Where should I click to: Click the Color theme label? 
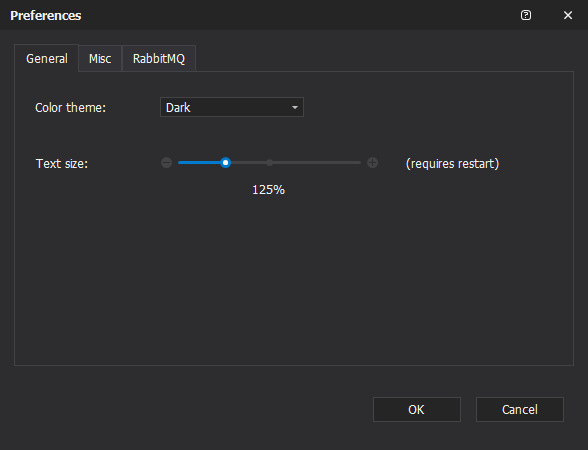[x=70, y=108]
